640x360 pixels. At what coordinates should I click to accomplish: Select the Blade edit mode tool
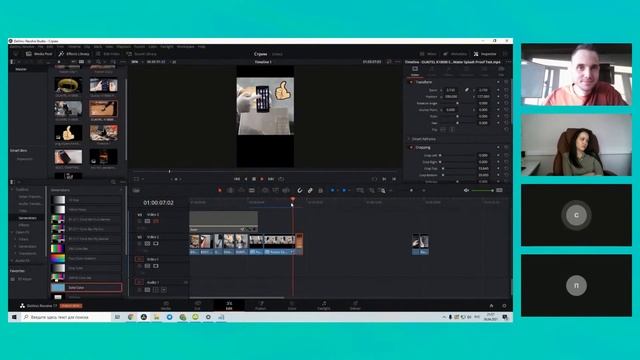click(x=251, y=191)
